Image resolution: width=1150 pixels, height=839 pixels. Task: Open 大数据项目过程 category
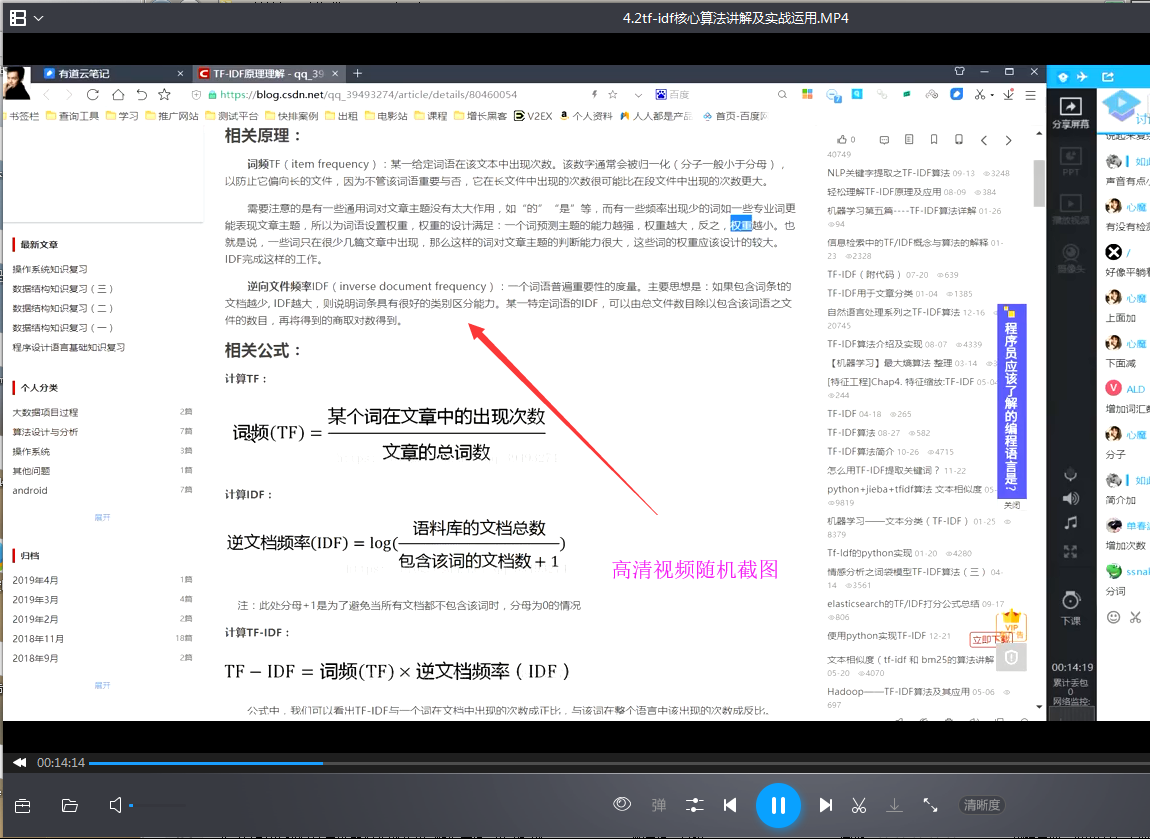(45, 412)
